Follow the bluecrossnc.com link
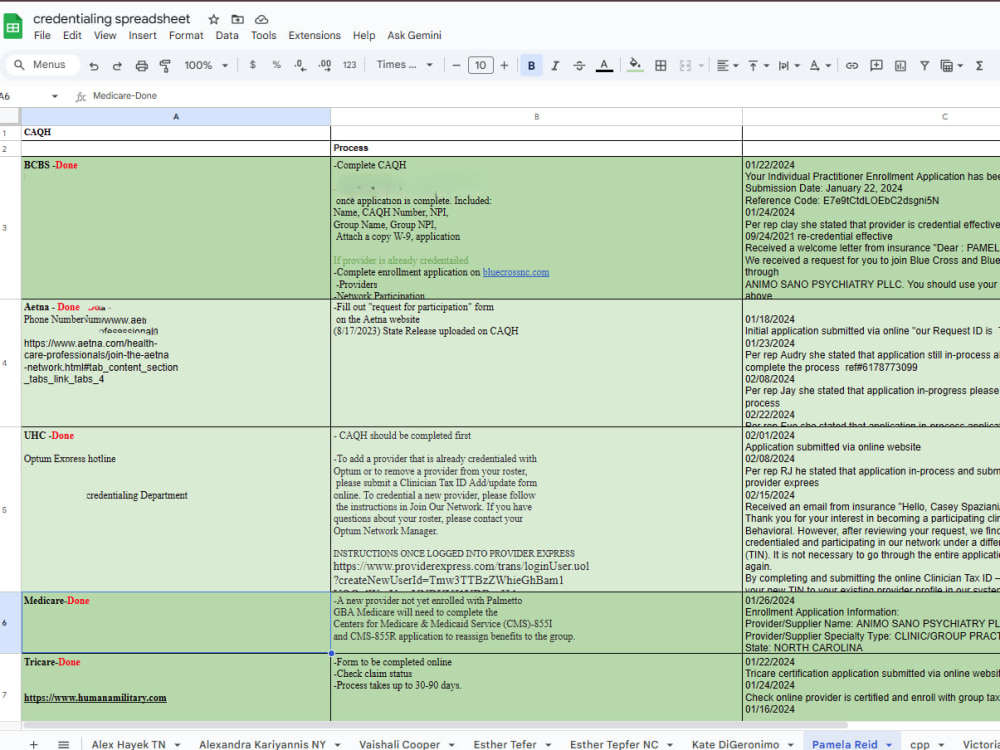Screen dimensions: 1000x750 click(x=515, y=272)
